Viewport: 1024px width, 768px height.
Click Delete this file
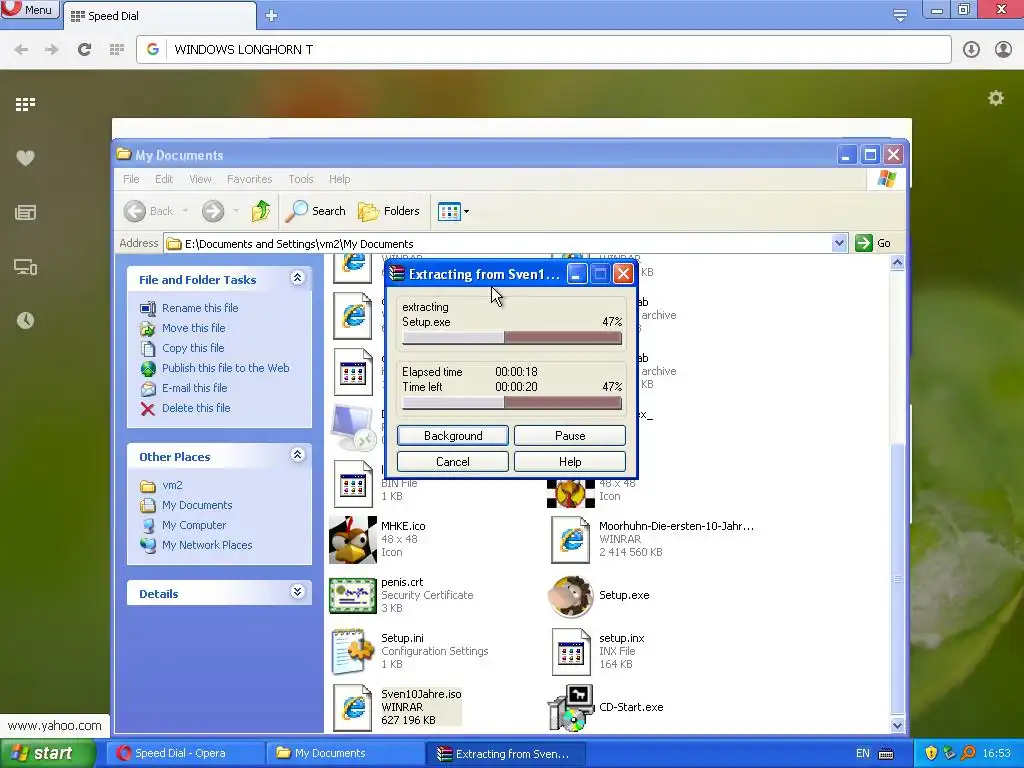(x=196, y=408)
